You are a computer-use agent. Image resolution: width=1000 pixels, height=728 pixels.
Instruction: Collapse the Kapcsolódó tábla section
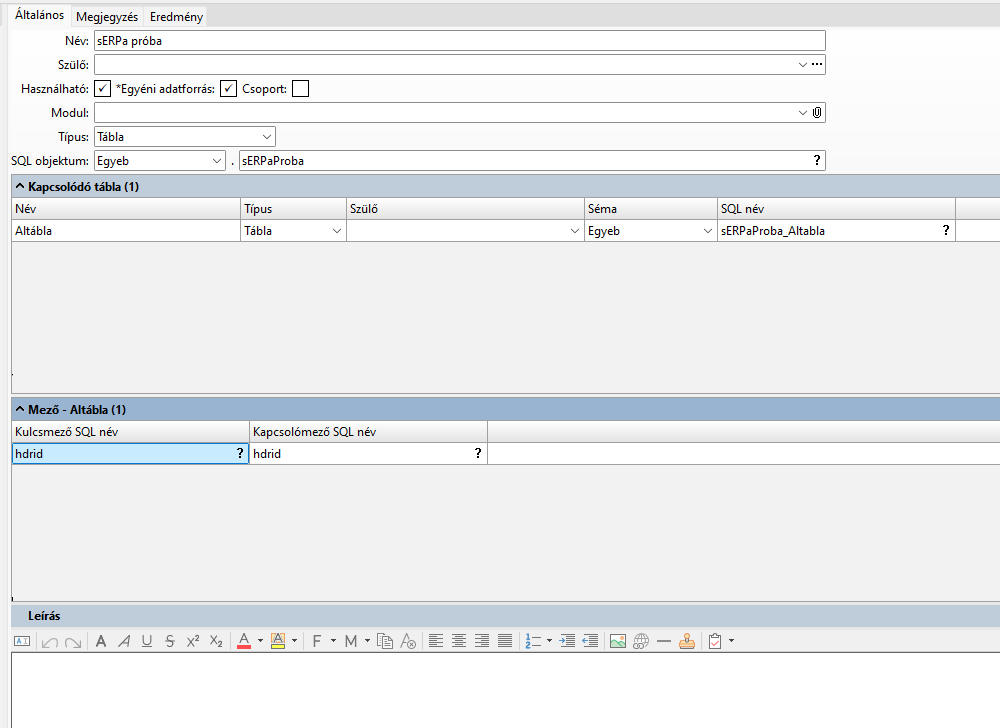[x=18, y=187]
